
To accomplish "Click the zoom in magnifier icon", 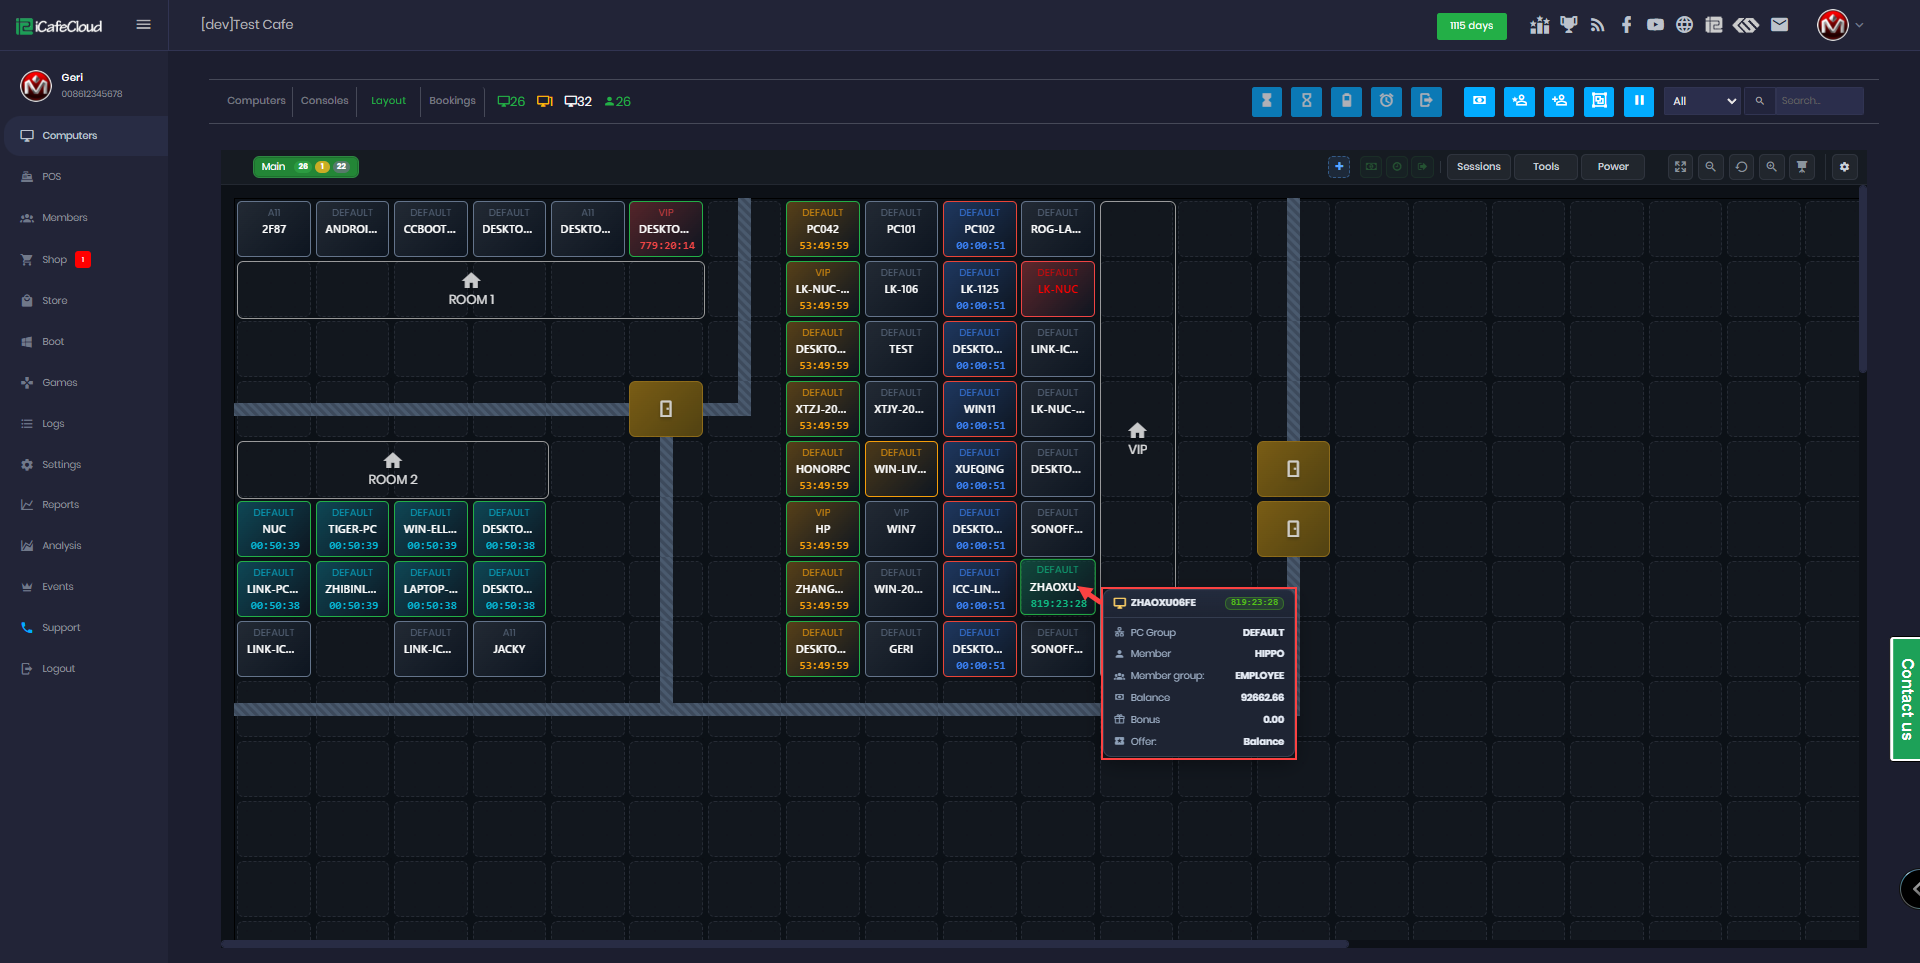I will [x=1771, y=167].
